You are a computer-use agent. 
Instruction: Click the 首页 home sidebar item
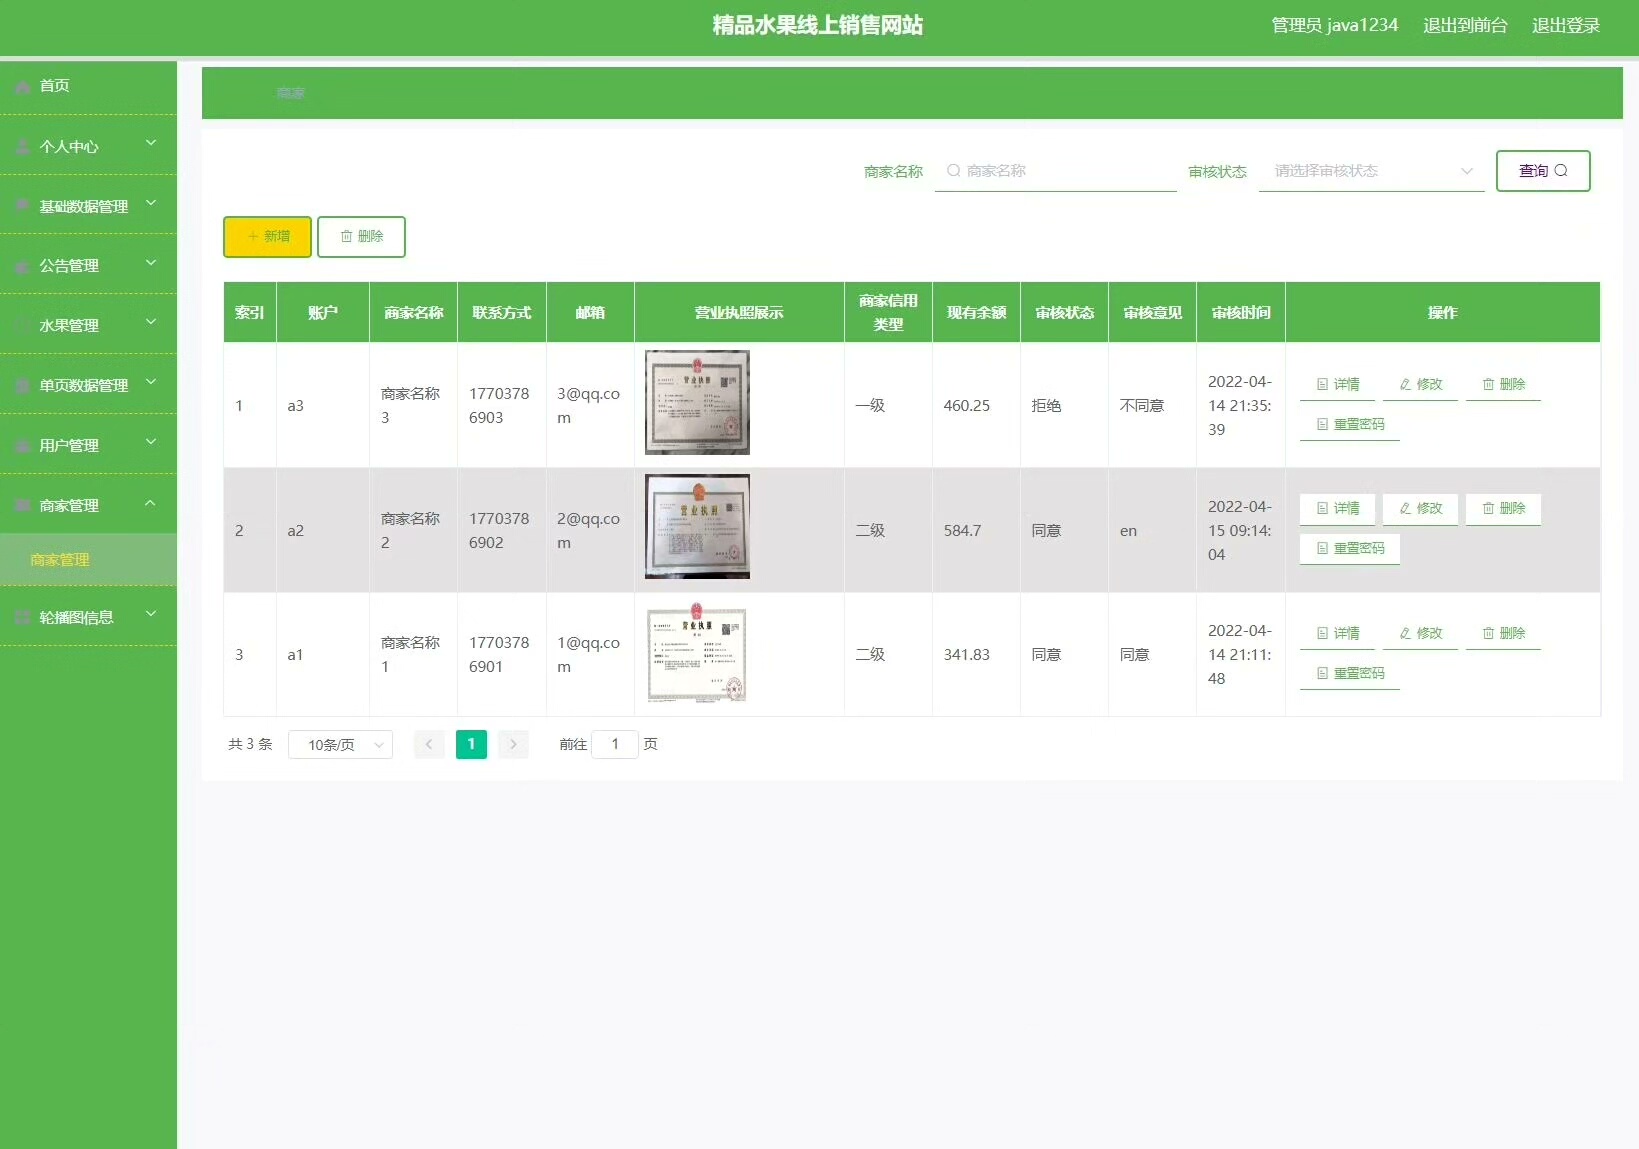click(x=55, y=86)
